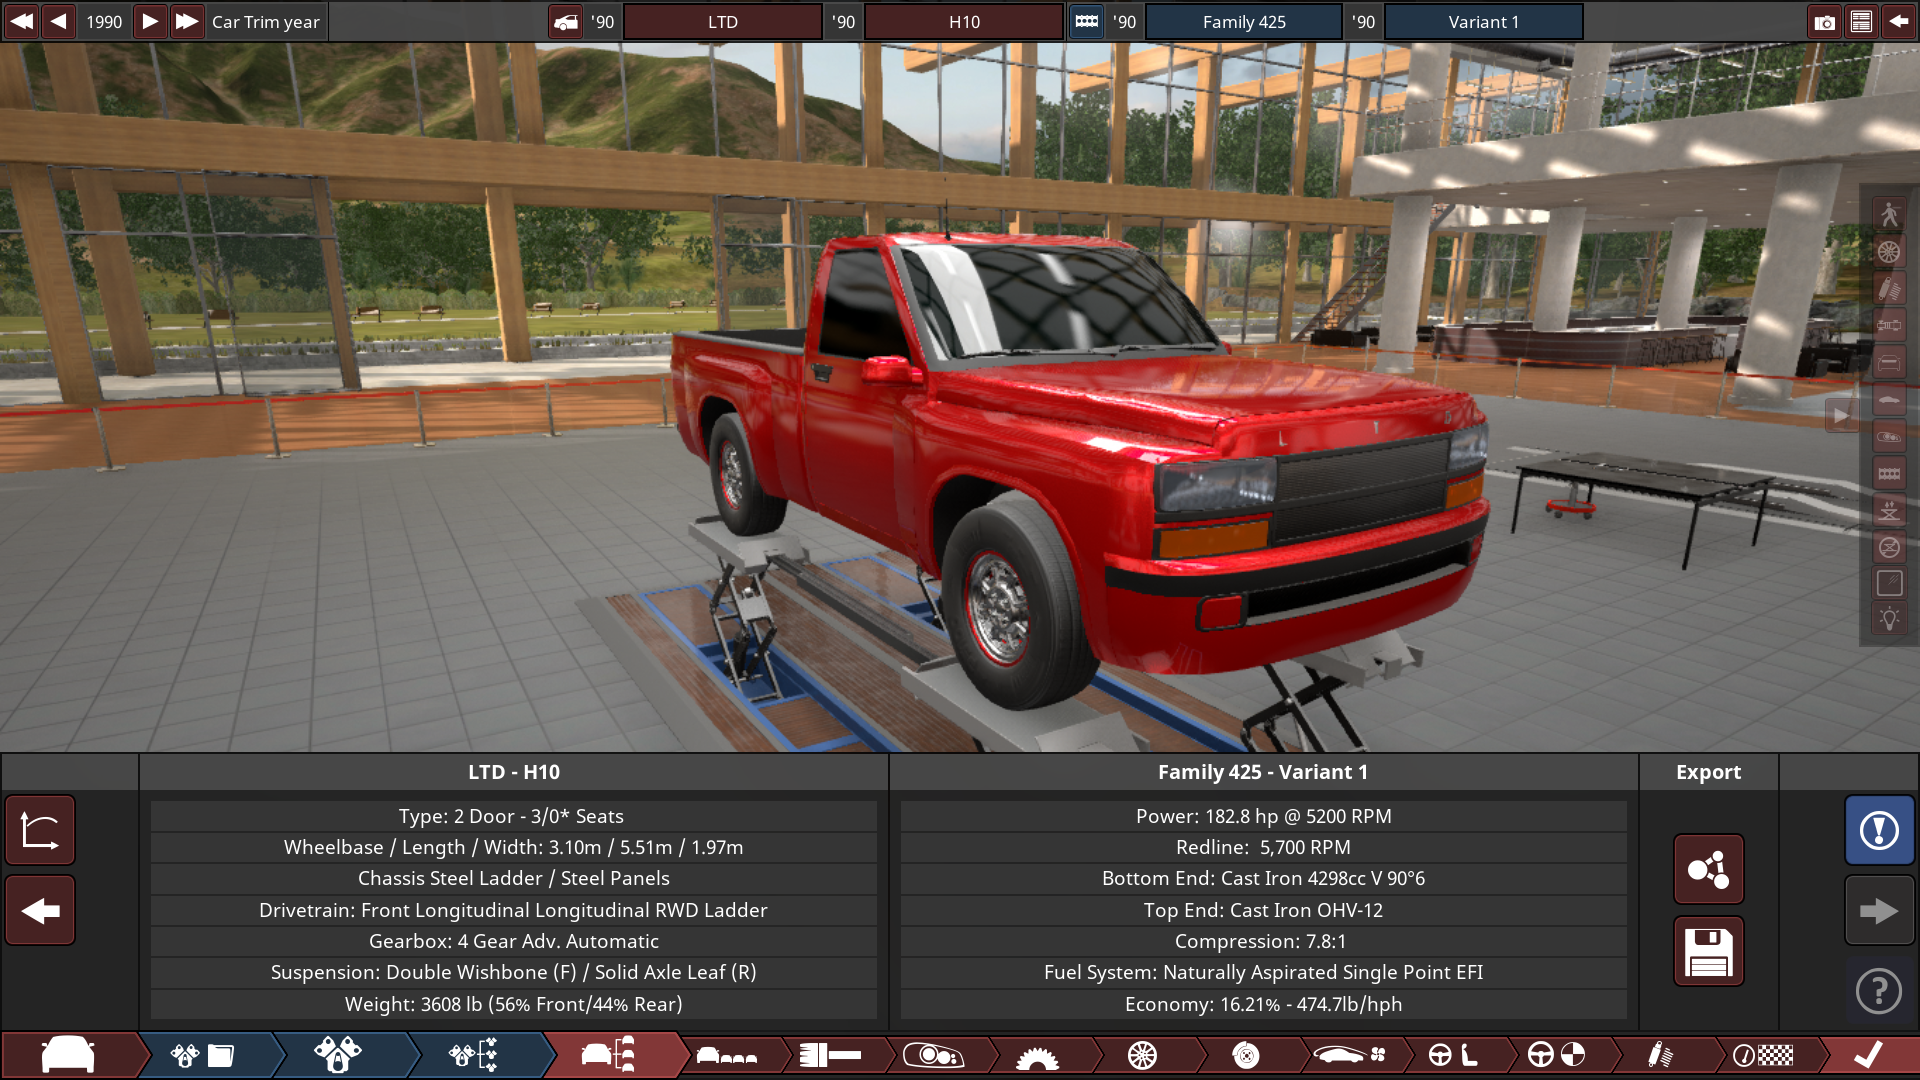Jump to earliest car trim year
This screenshot has height=1080, width=1920.
tap(21, 21)
